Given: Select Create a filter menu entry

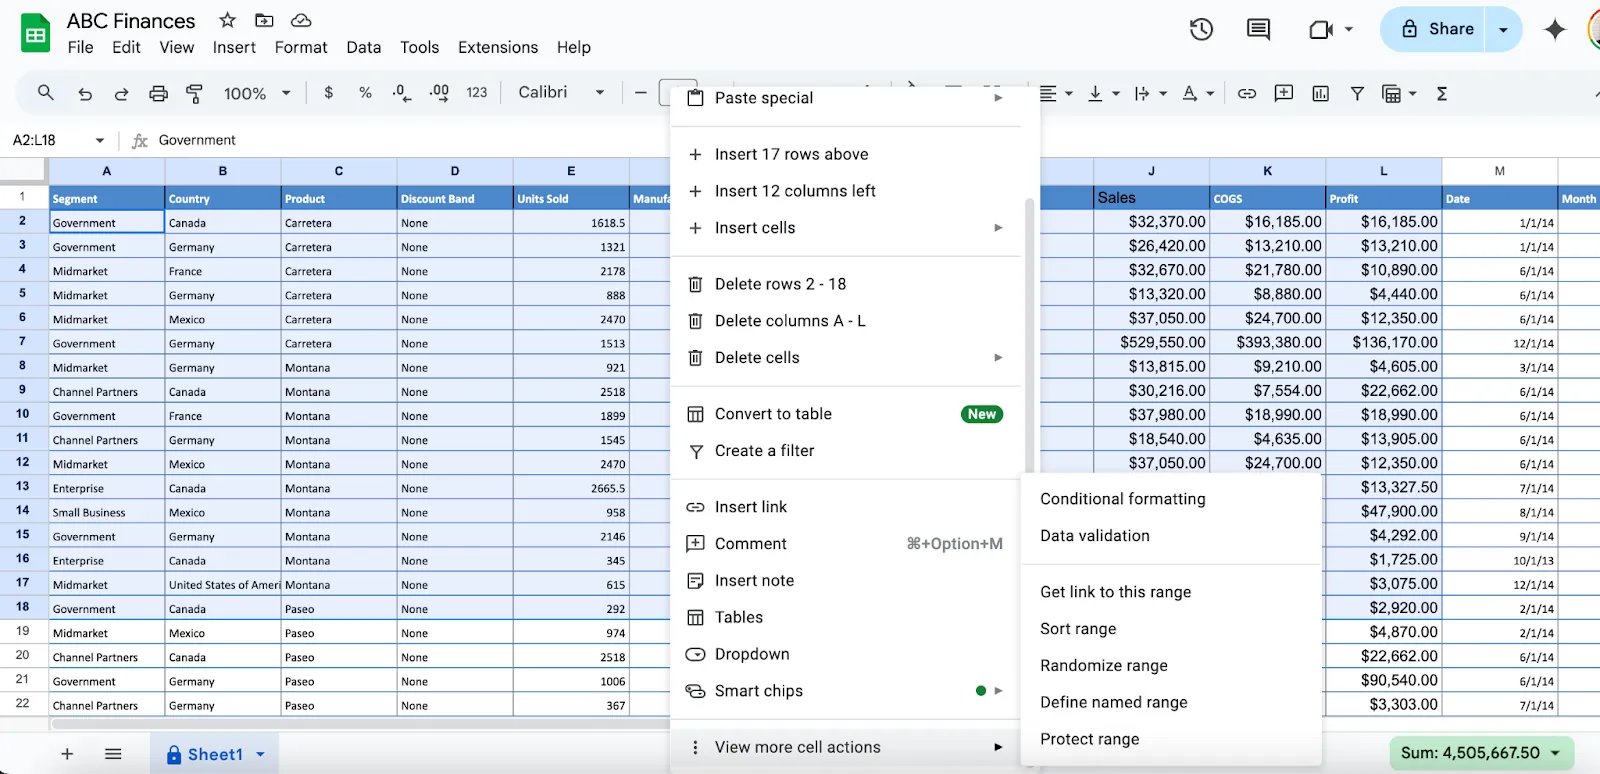Looking at the screenshot, I should [846, 451].
